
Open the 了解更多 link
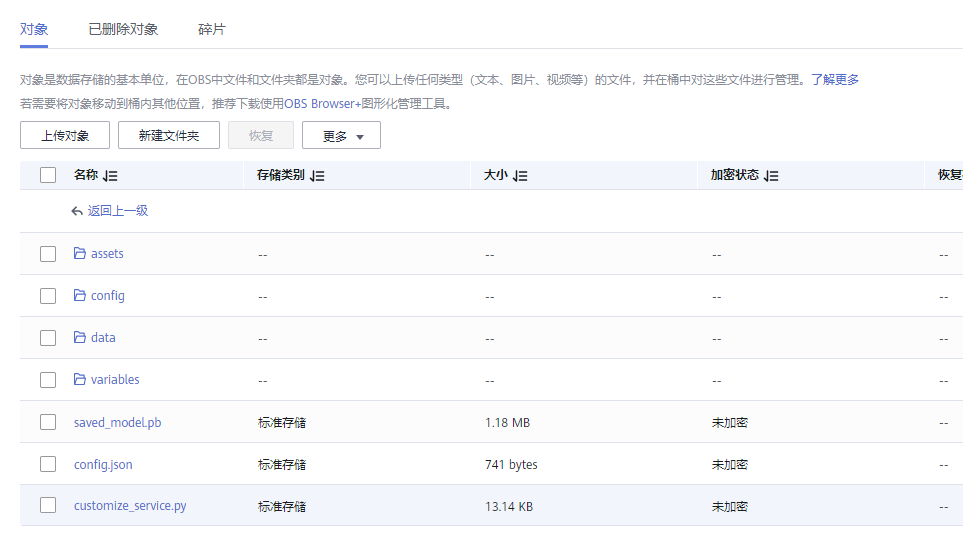coord(835,80)
